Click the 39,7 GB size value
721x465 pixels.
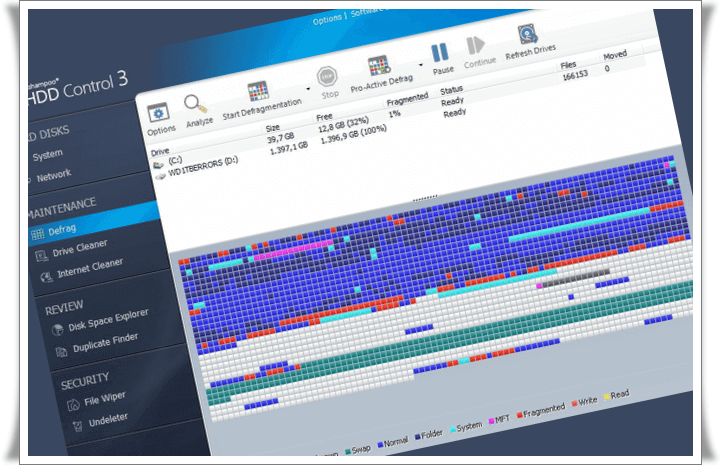pos(280,138)
